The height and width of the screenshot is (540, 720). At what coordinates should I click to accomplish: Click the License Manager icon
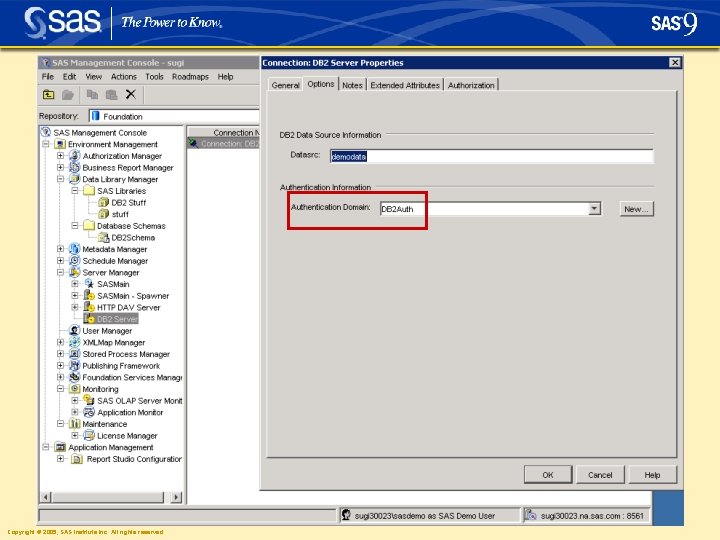click(89, 435)
